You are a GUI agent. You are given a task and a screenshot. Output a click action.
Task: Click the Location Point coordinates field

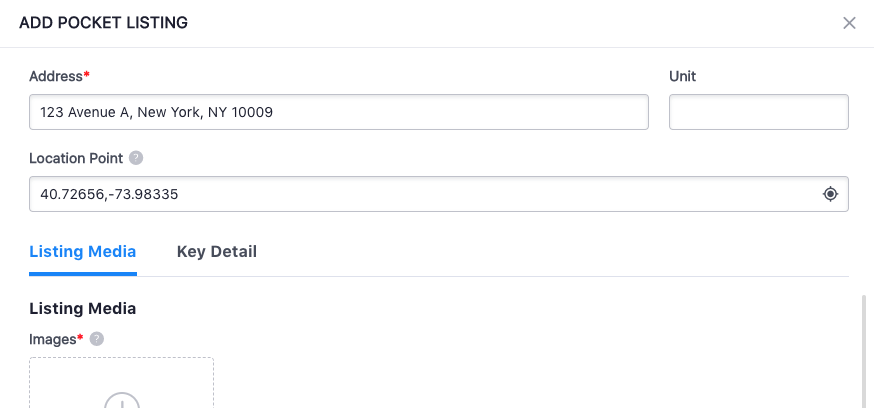click(x=420, y=194)
